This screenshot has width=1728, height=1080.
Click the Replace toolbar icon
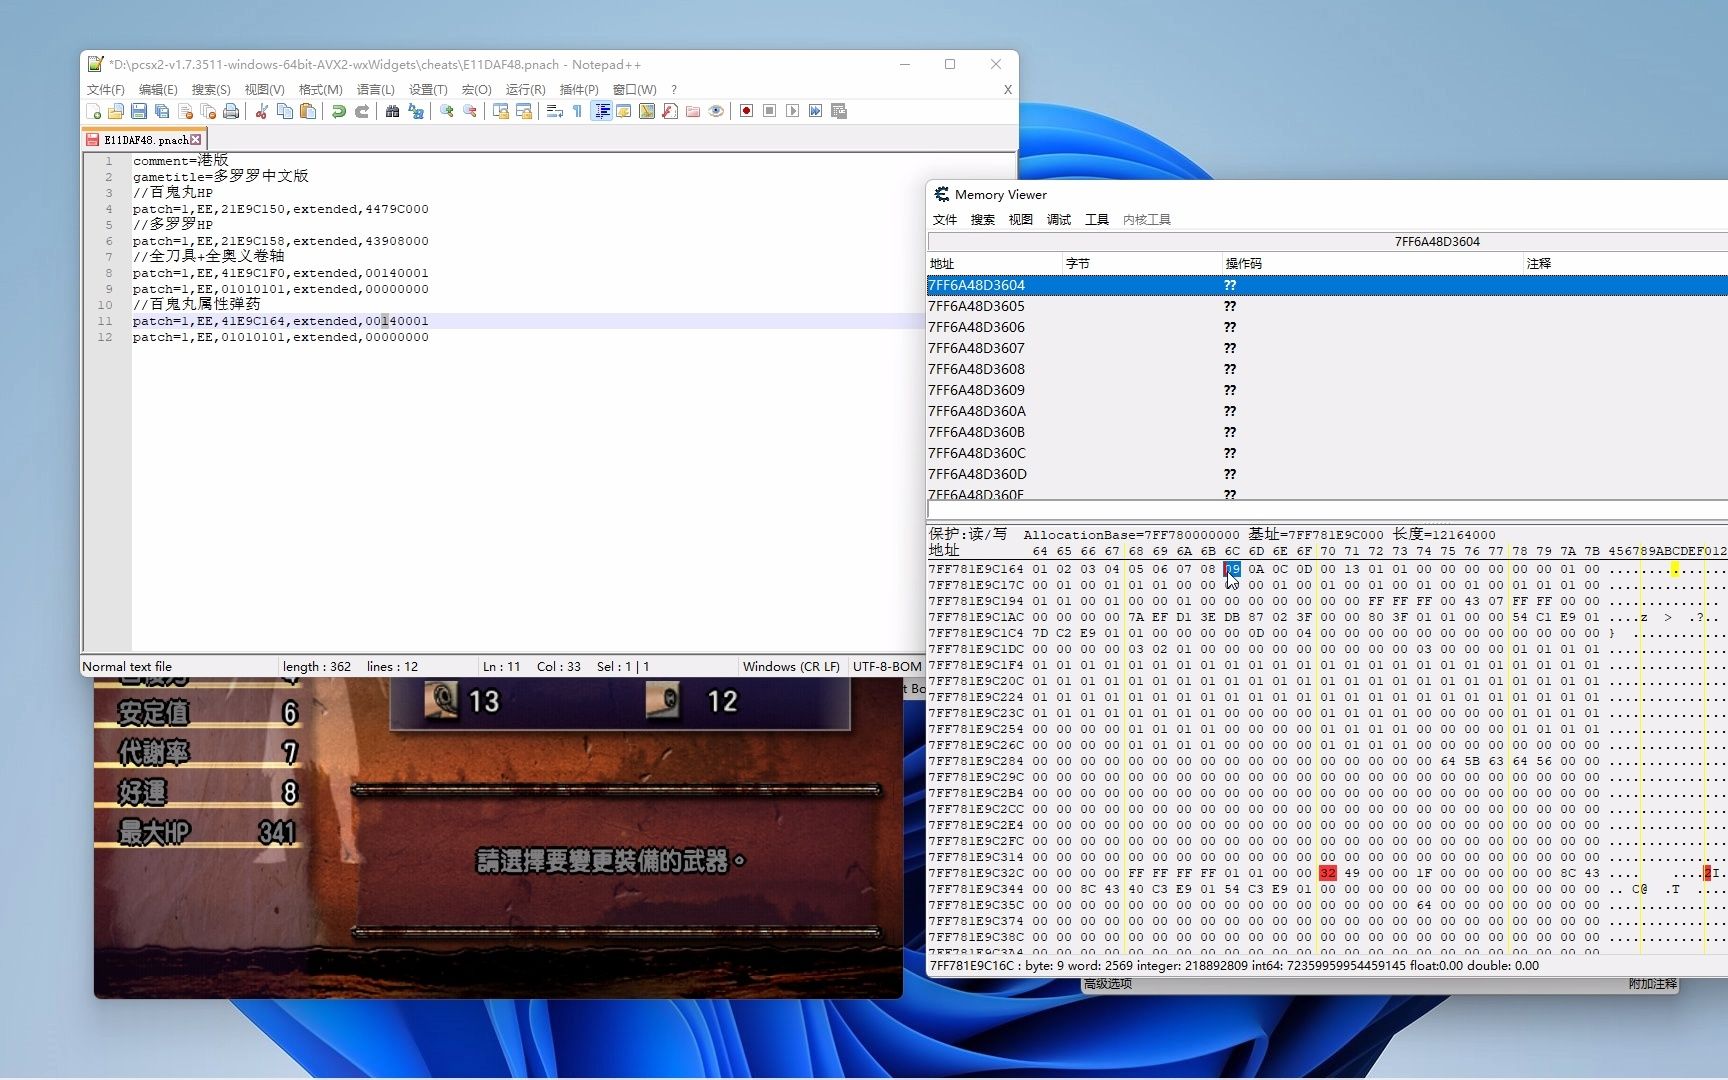(416, 111)
